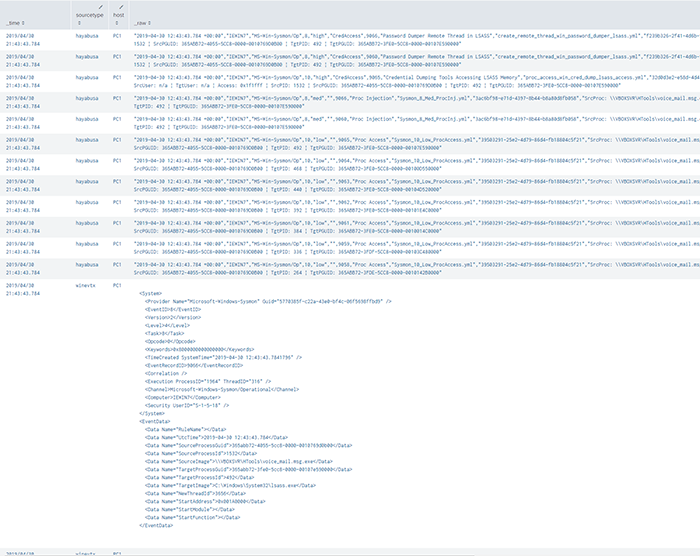Click the sort arrows under the host header

117,23
